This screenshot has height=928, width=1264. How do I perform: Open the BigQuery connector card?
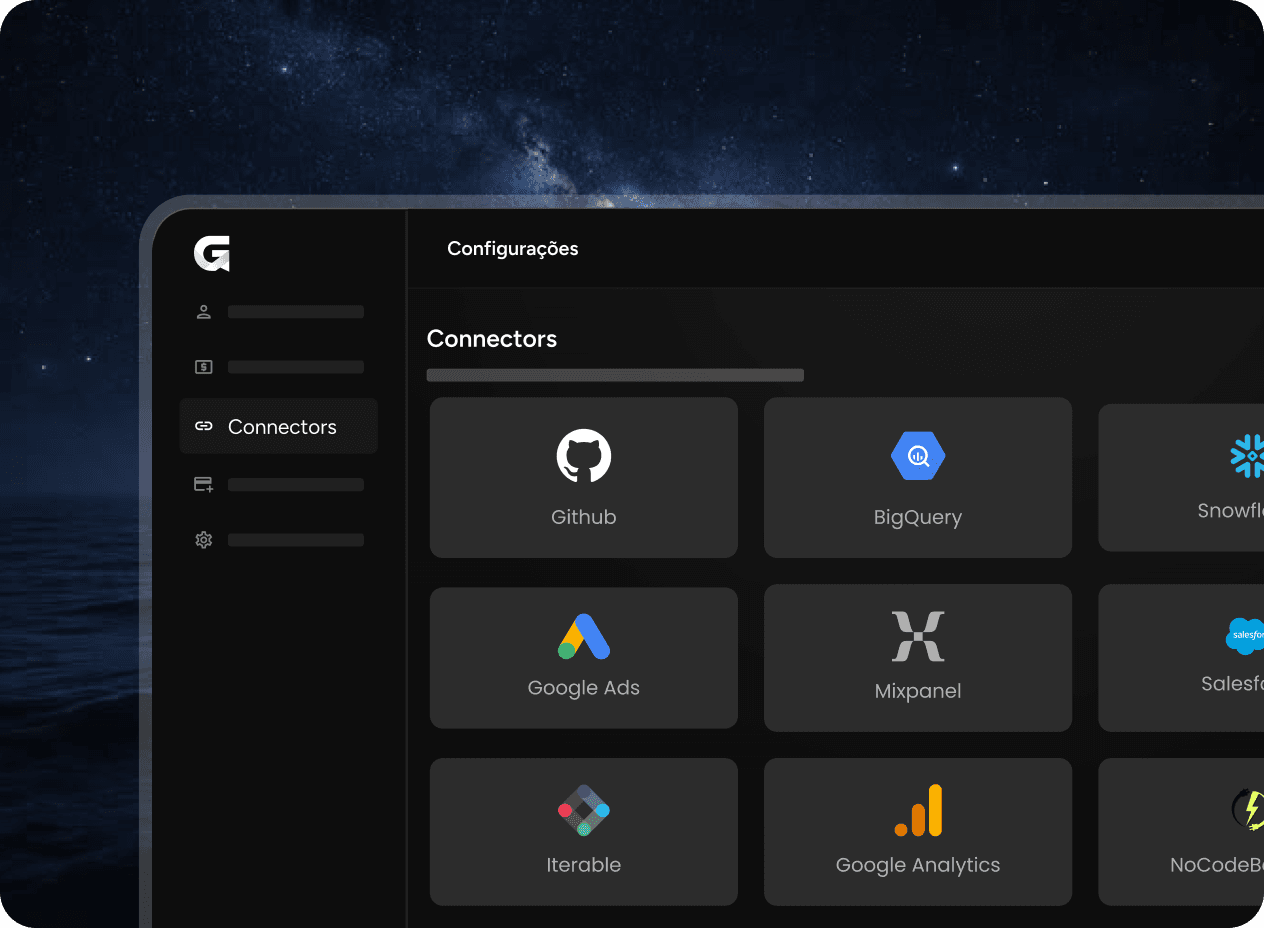(x=918, y=478)
